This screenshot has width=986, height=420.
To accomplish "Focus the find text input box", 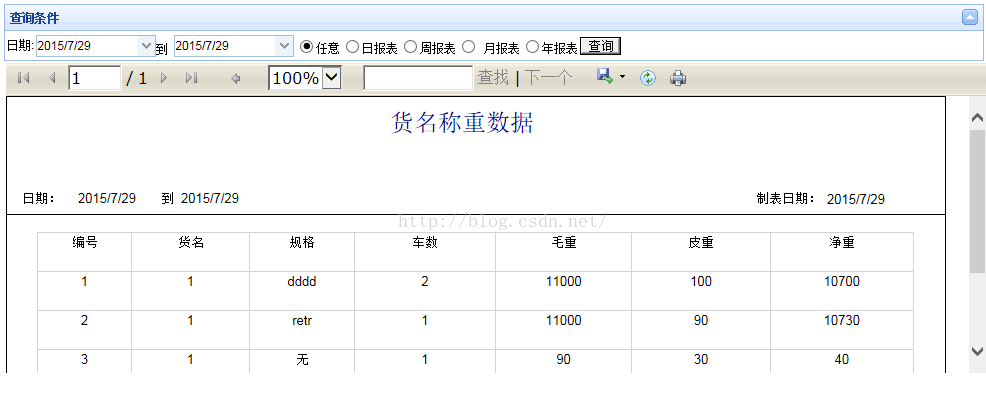I will (418, 78).
